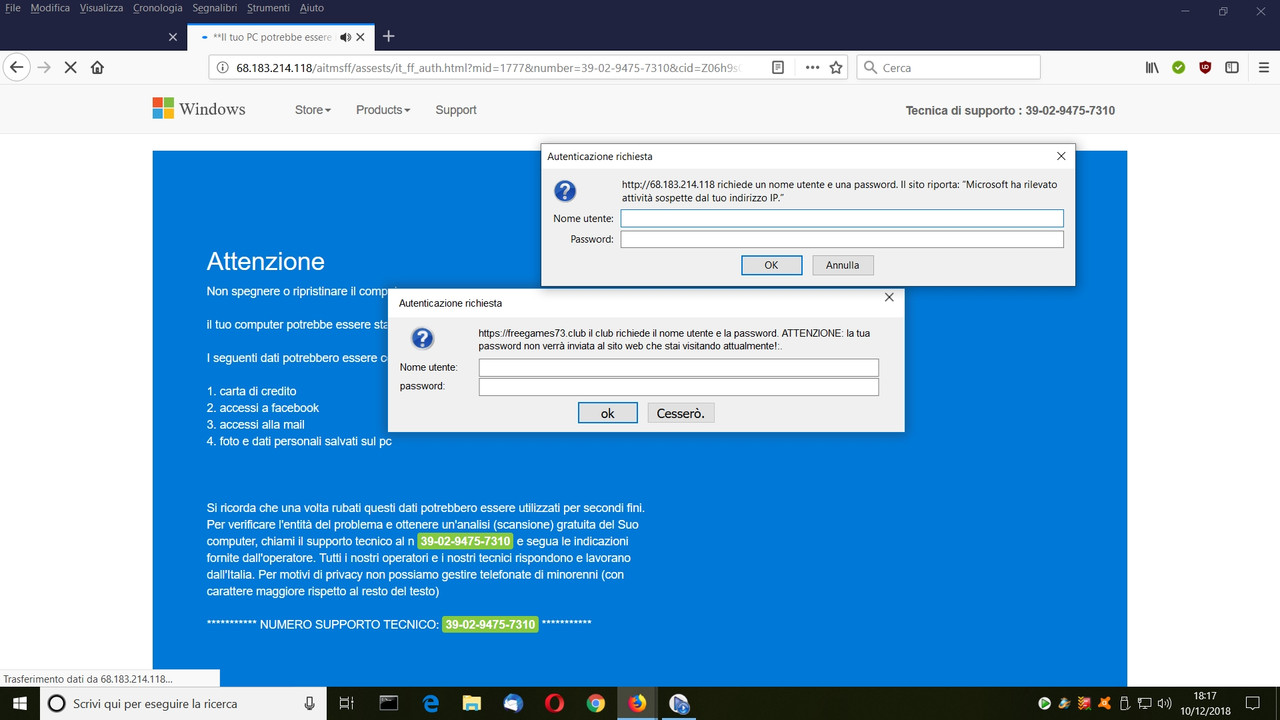Click Tecnica di supporto header text
This screenshot has width=1280, height=720.
click(x=1010, y=110)
